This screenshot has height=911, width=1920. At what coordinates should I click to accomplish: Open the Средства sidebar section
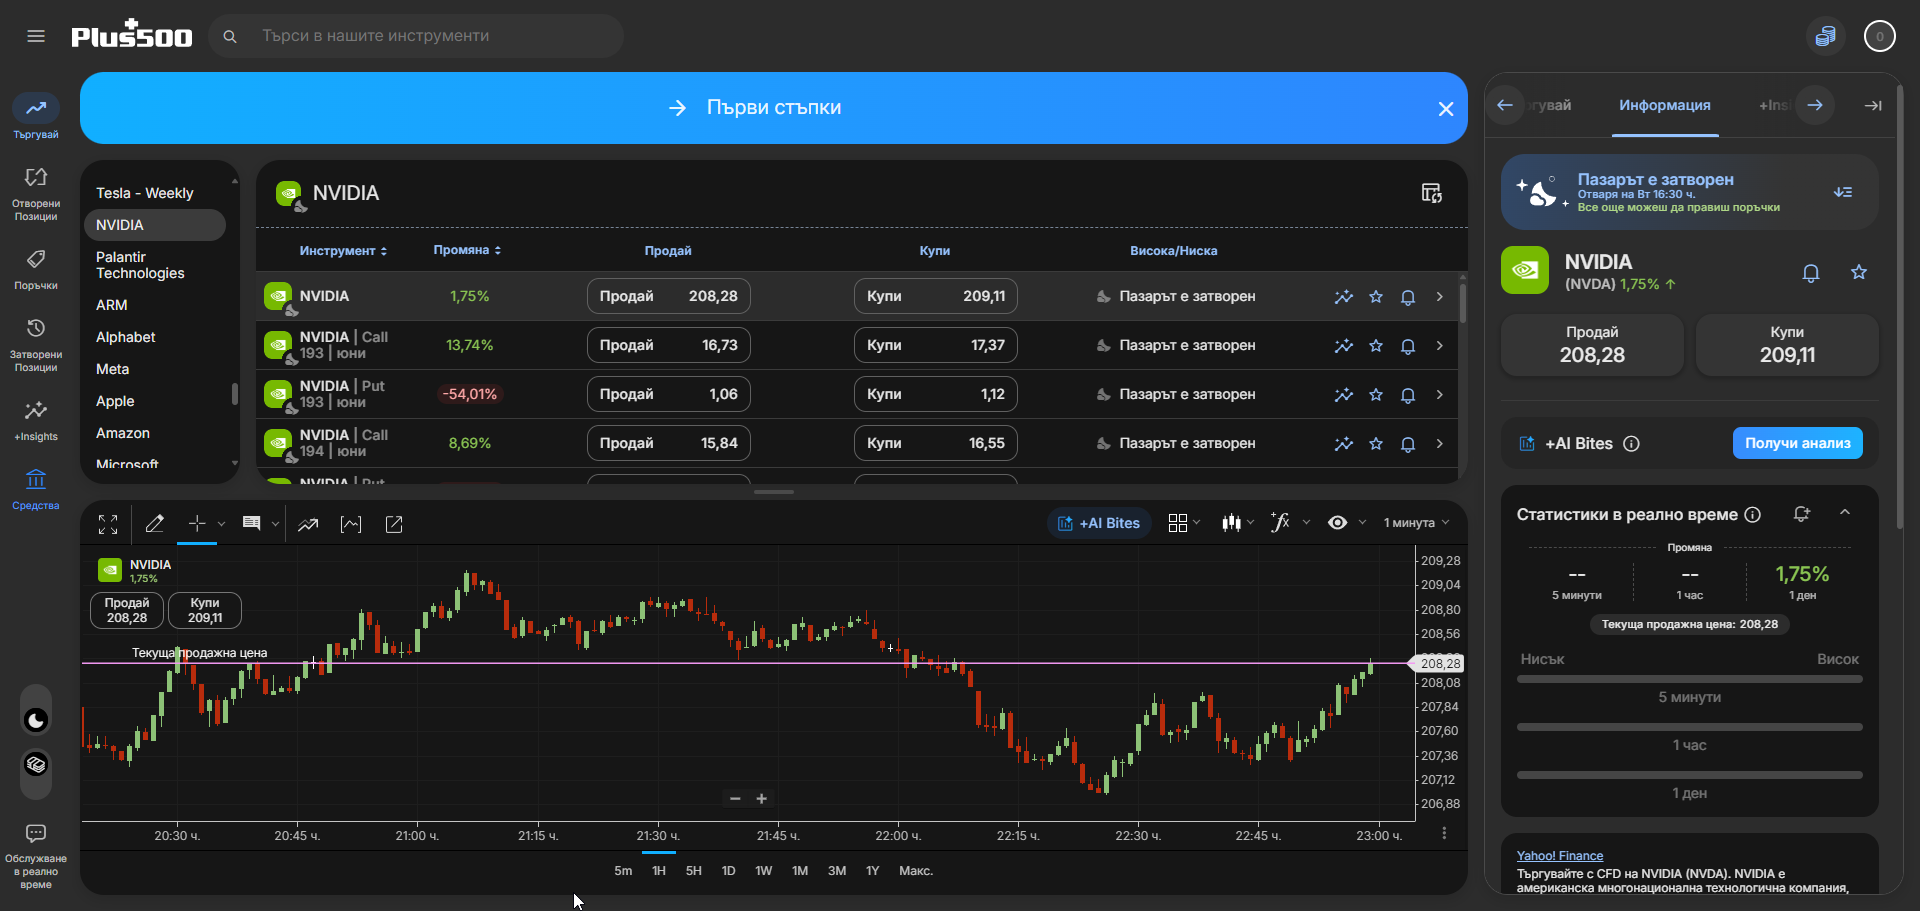36,490
